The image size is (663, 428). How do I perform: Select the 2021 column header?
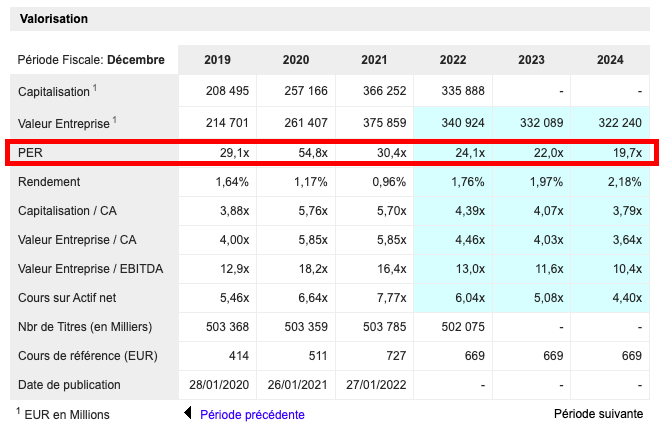click(374, 60)
